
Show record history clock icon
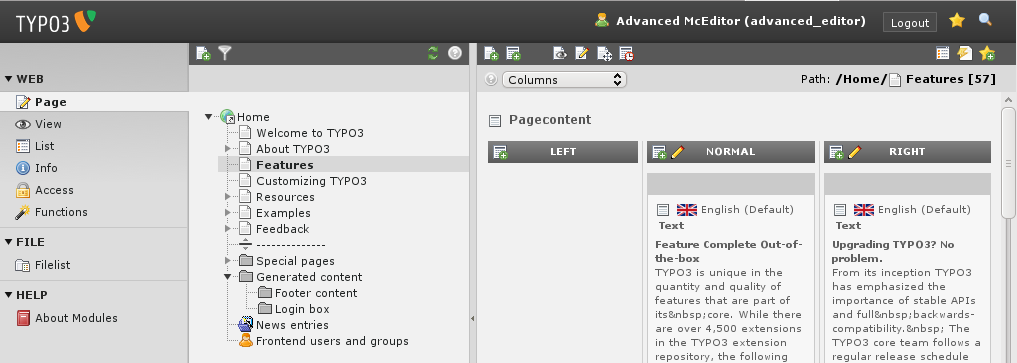(626, 54)
